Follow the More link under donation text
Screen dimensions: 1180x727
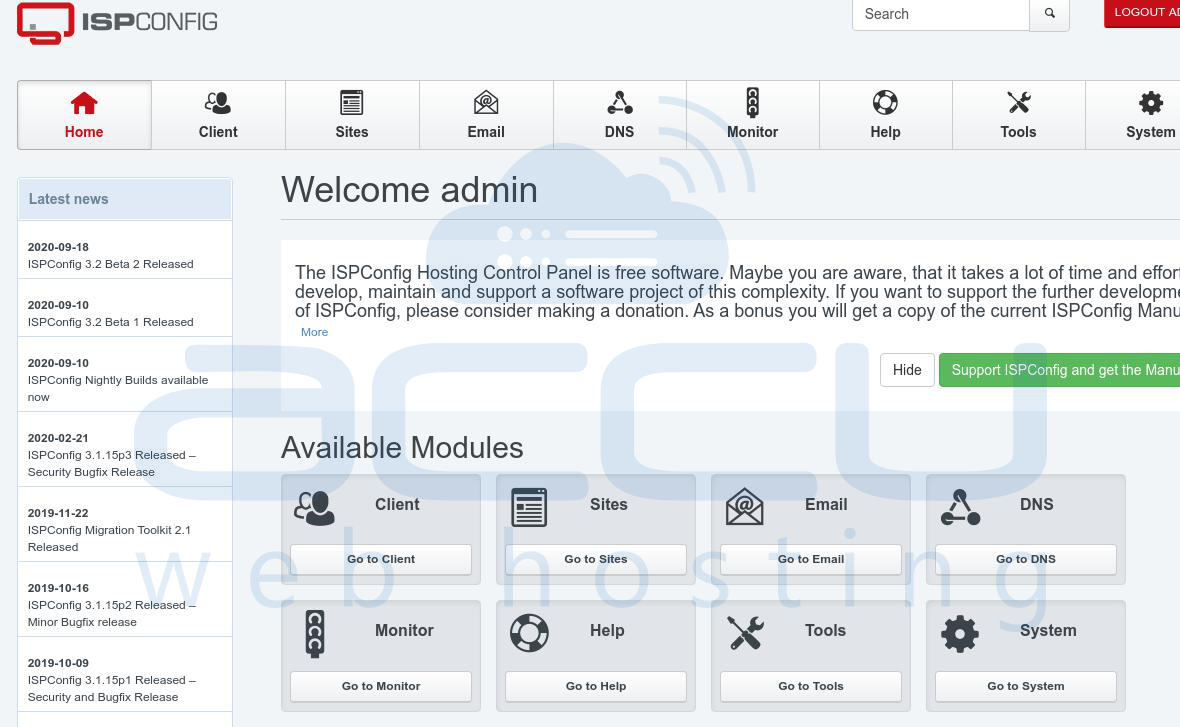click(315, 332)
